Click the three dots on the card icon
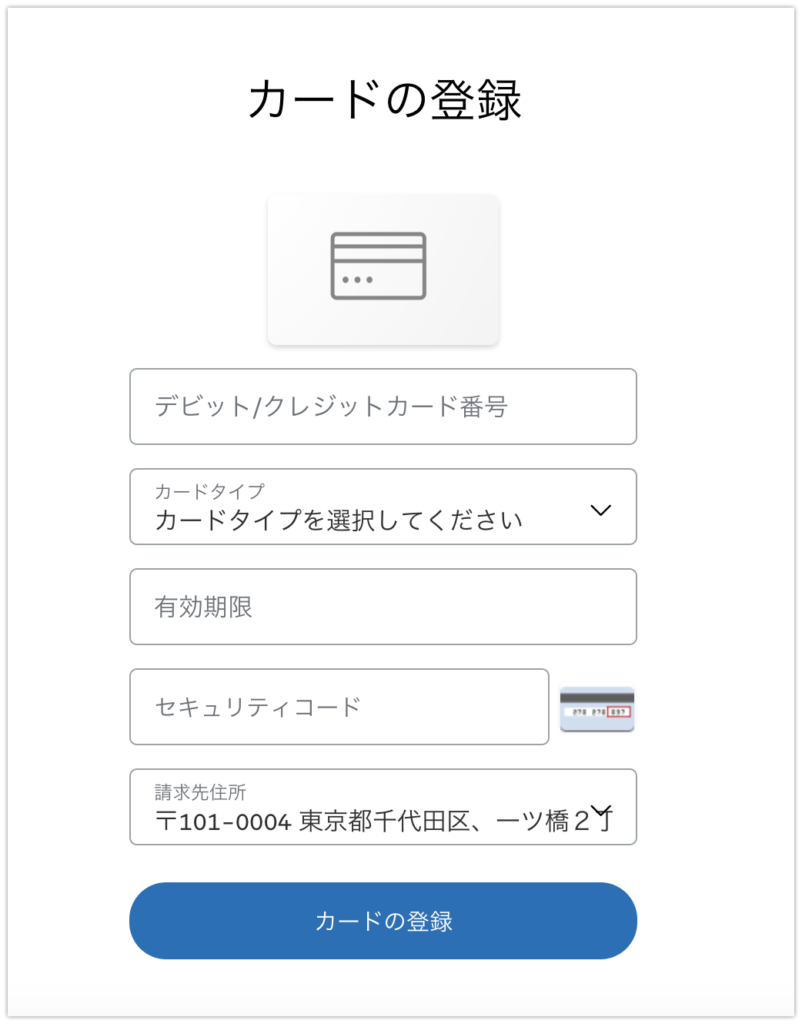Screen dimensions: 802x1024 (357, 280)
